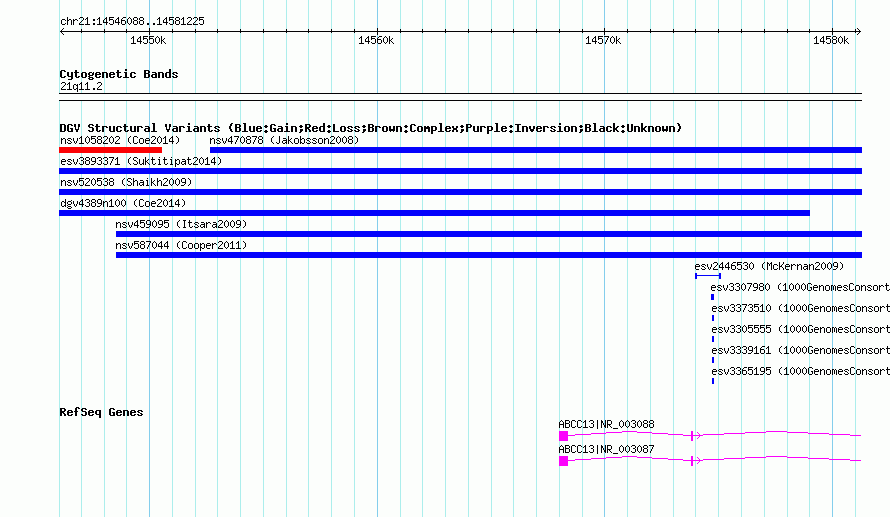Viewport: 890px width, 517px height.
Task: Click the right arrow end of ruler
Action: pyautogui.click(x=858, y=32)
